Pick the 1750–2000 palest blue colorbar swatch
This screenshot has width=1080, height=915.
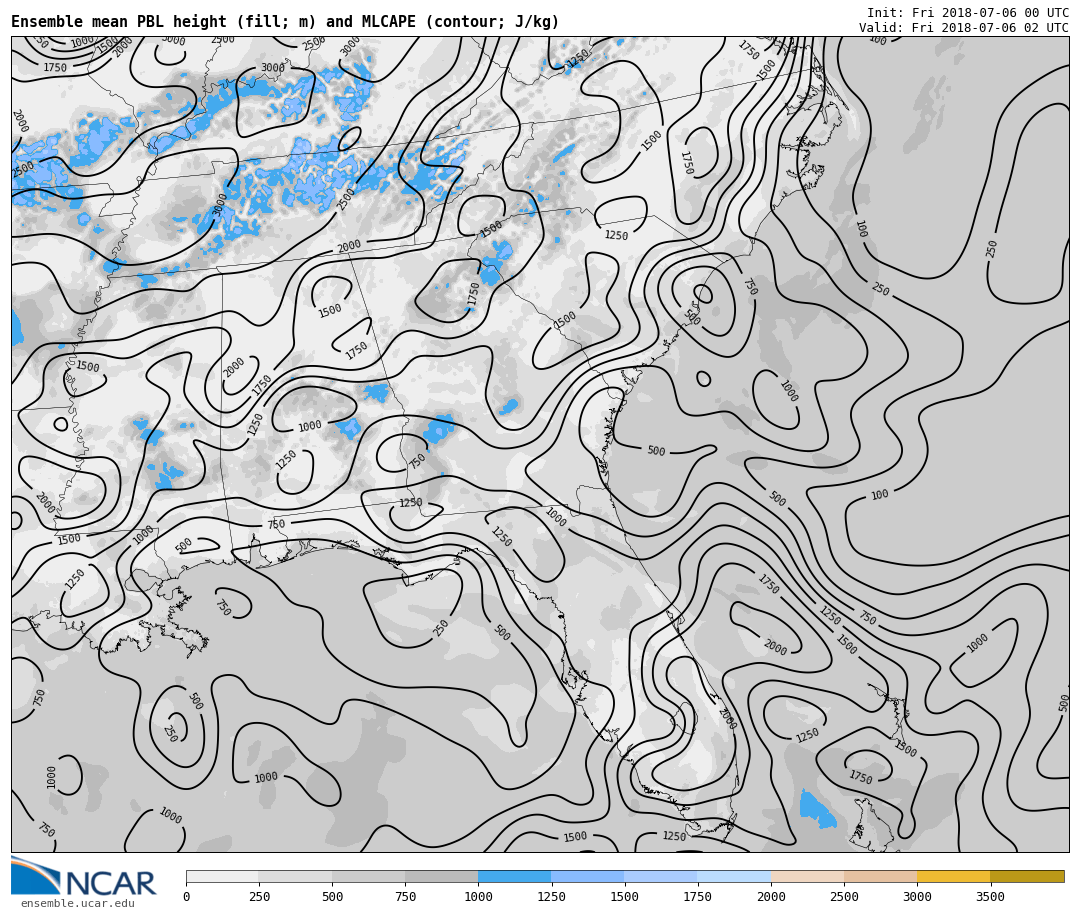(x=734, y=876)
